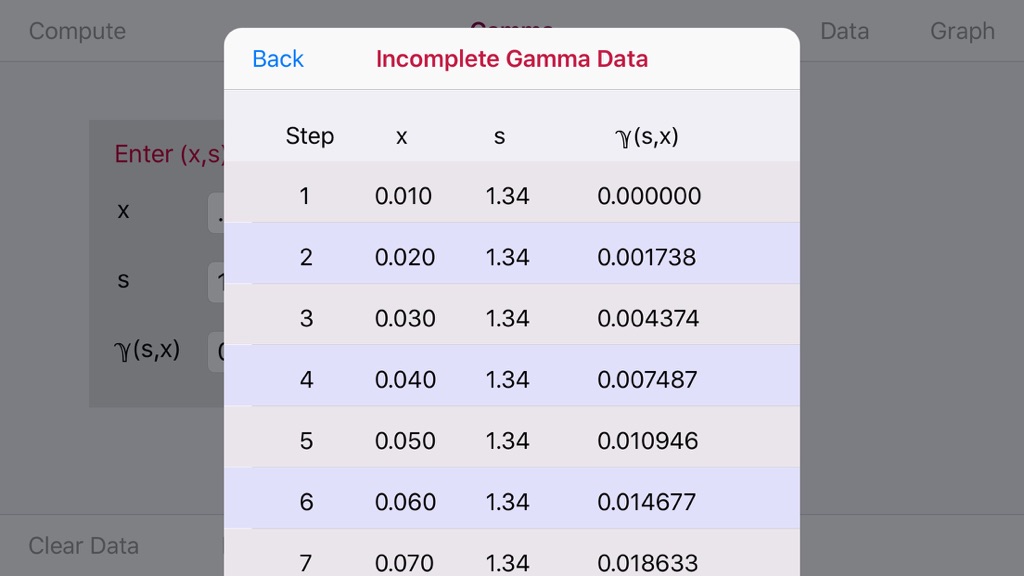Switch to the Data tab

point(844,31)
